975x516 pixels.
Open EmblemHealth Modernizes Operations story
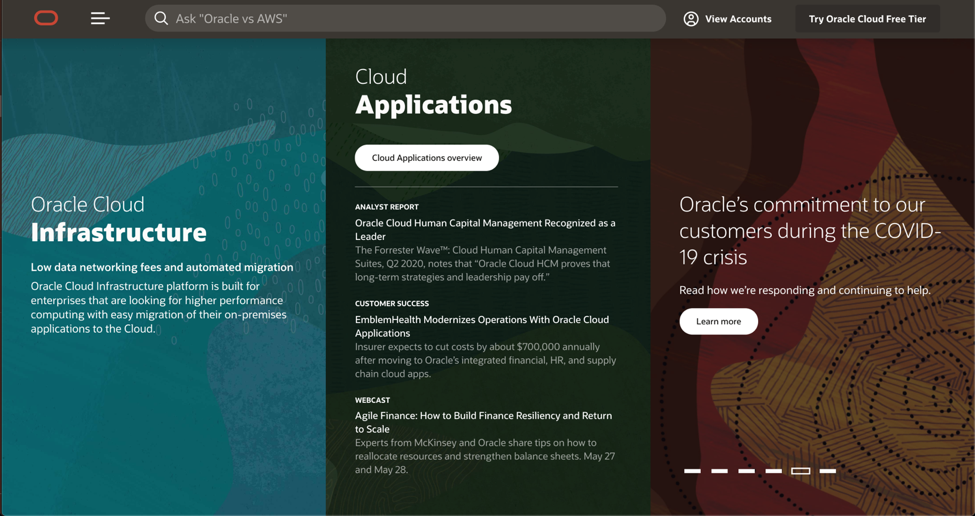[x=481, y=326]
